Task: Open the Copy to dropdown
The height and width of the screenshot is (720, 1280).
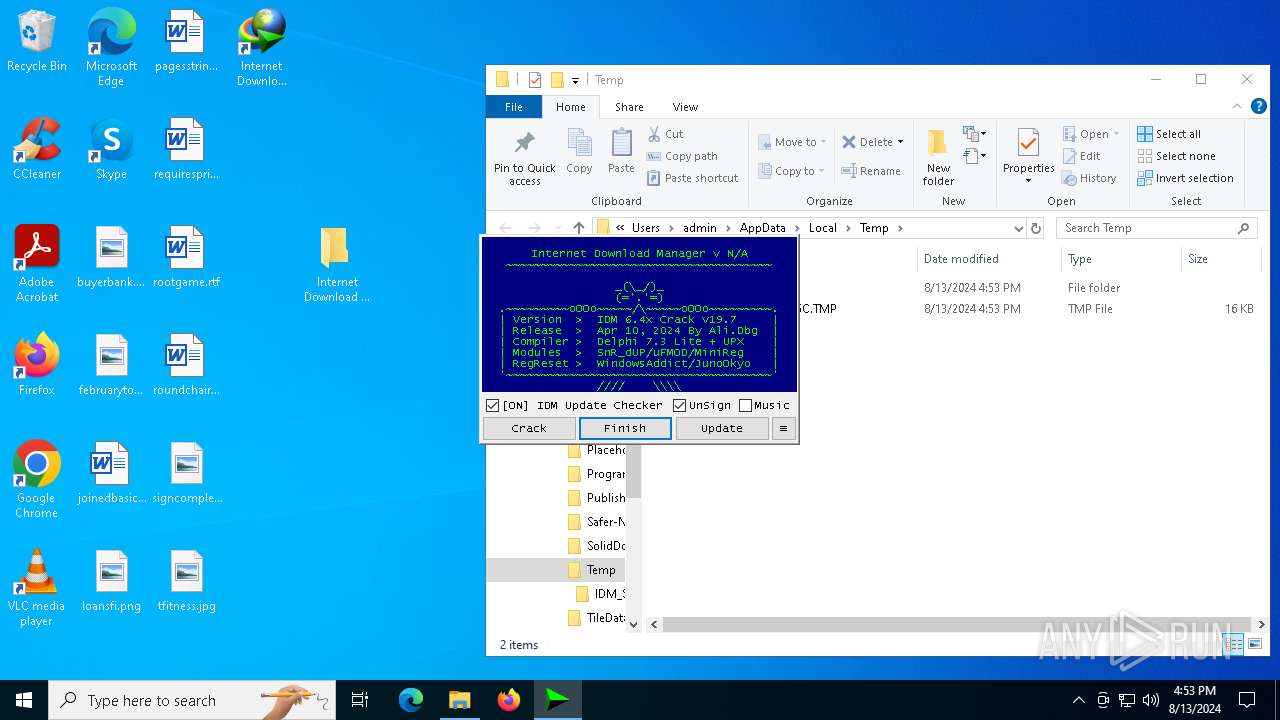Action: point(791,171)
